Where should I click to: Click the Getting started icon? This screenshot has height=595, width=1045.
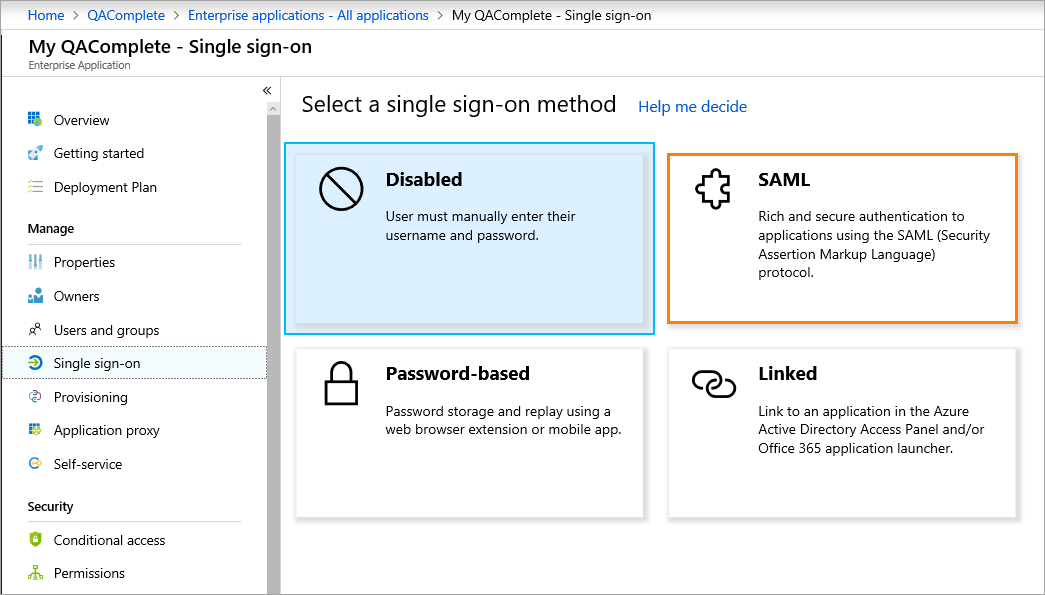(35, 153)
